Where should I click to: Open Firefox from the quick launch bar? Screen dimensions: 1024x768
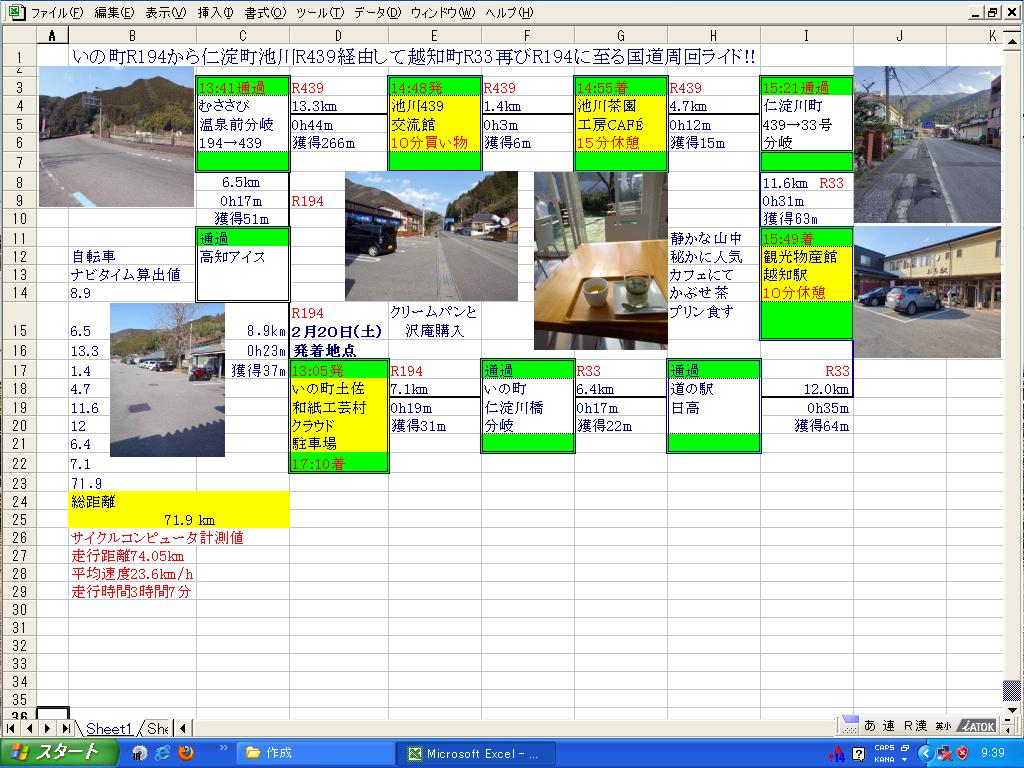[x=185, y=753]
